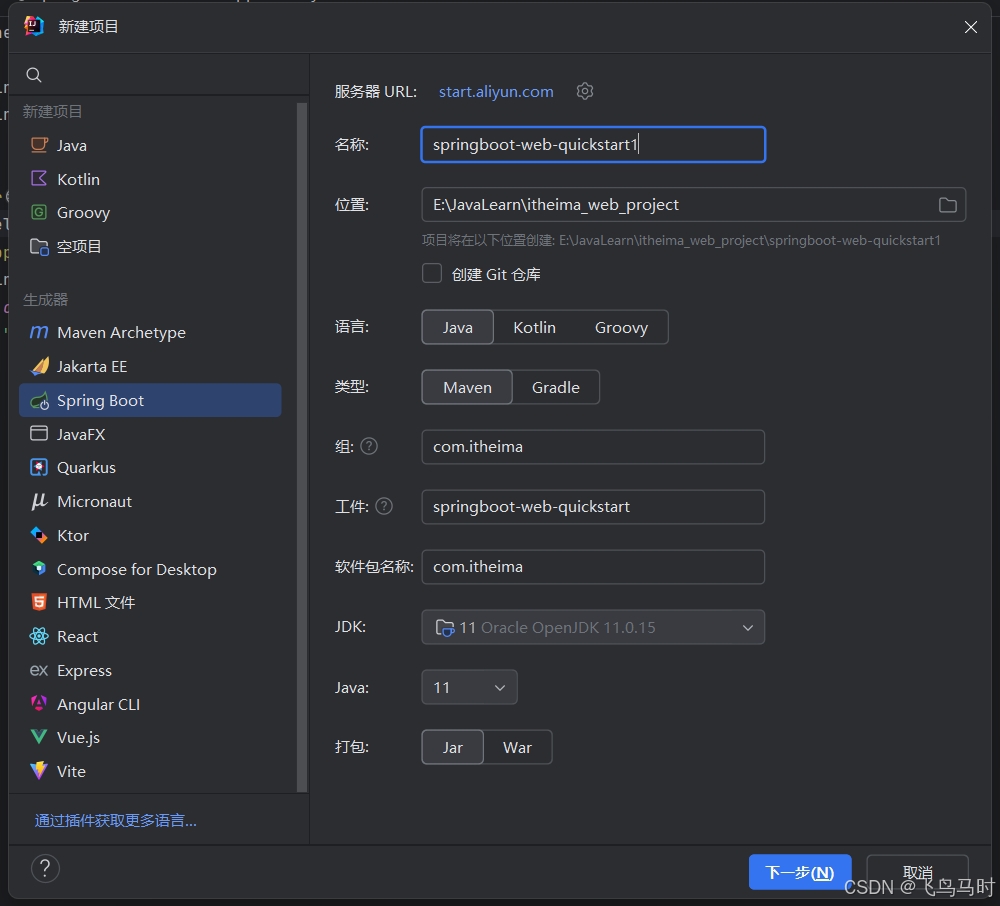Select Compose for Desktop generator
The image size is (1000, 906).
coord(151,569)
